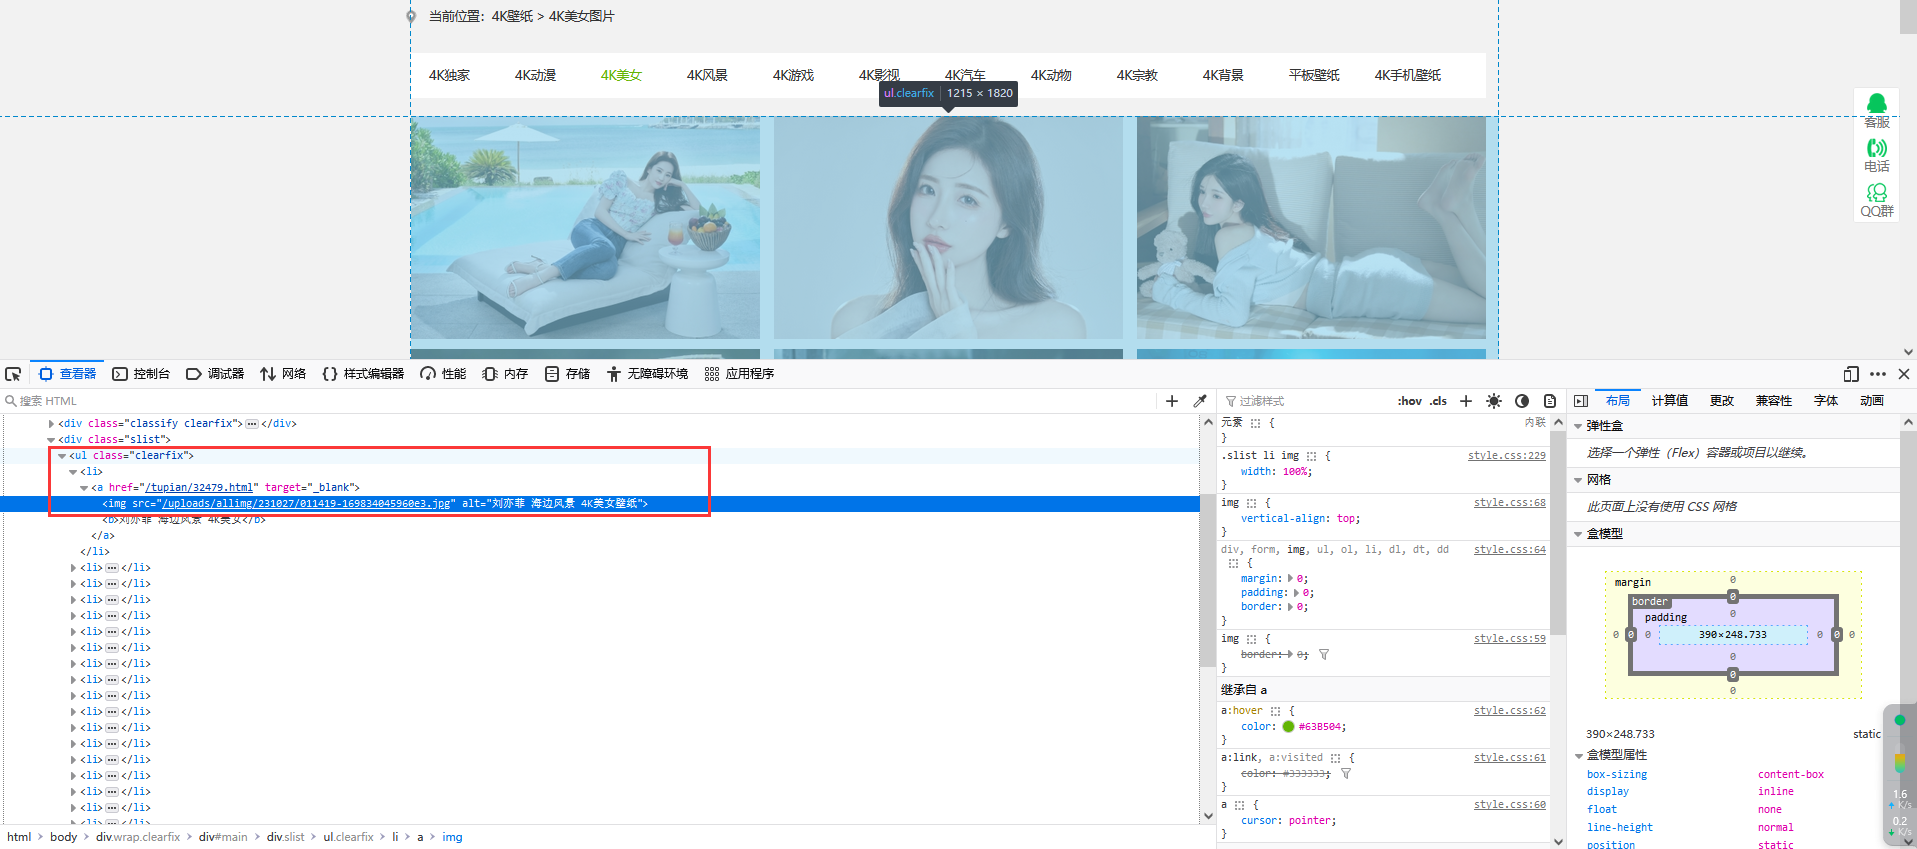Open the style.css:62 source link
Viewport: 1917px width, 849px height.
pyautogui.click(x=1510, y=711)
